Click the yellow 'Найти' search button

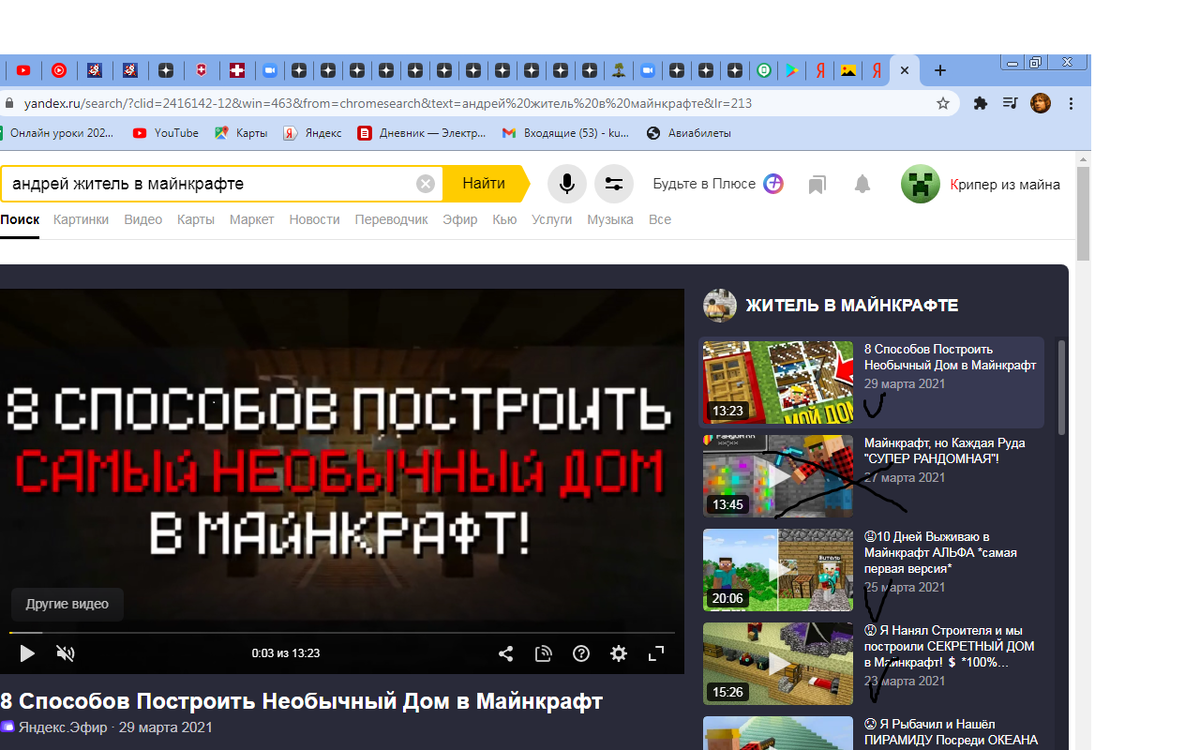point(484,184)
